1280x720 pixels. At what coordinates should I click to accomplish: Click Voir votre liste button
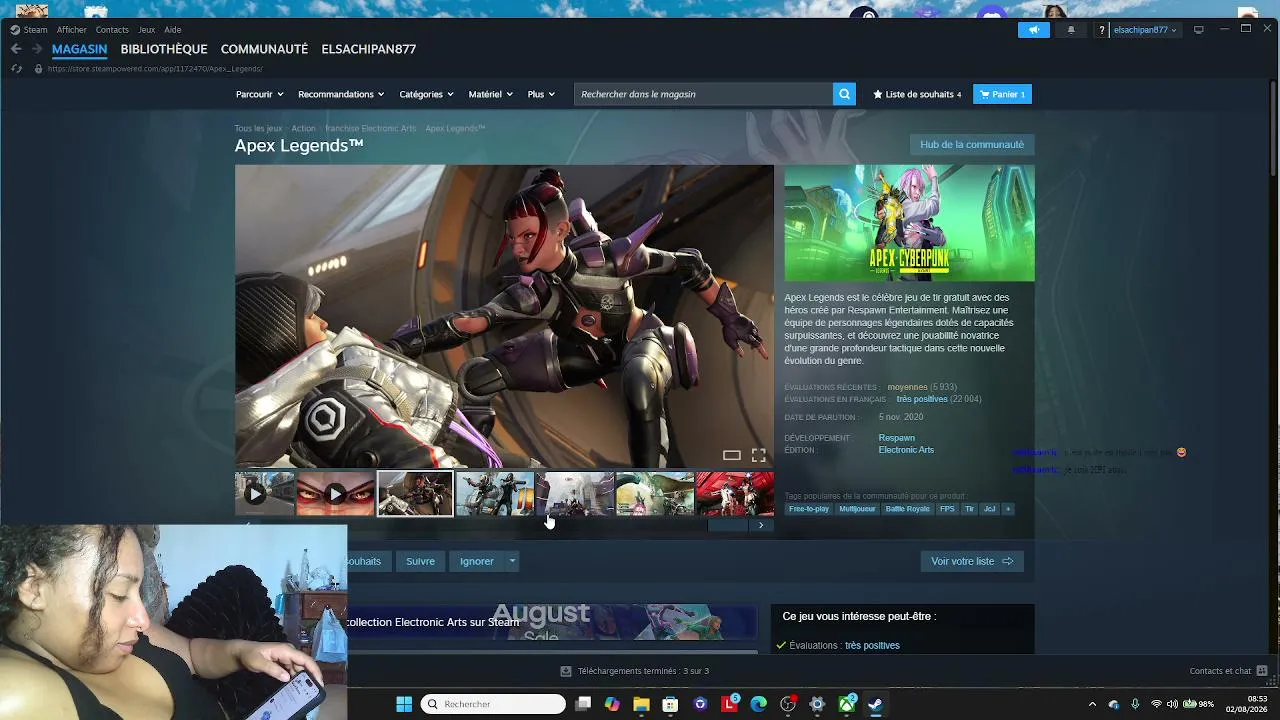(972, 561)
